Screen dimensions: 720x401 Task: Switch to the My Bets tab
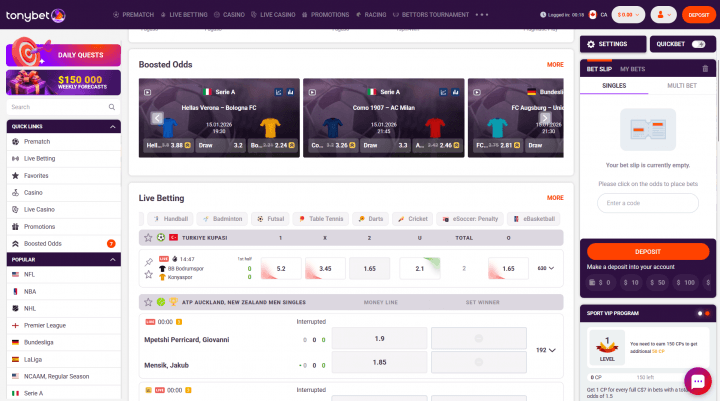point(632,69)
